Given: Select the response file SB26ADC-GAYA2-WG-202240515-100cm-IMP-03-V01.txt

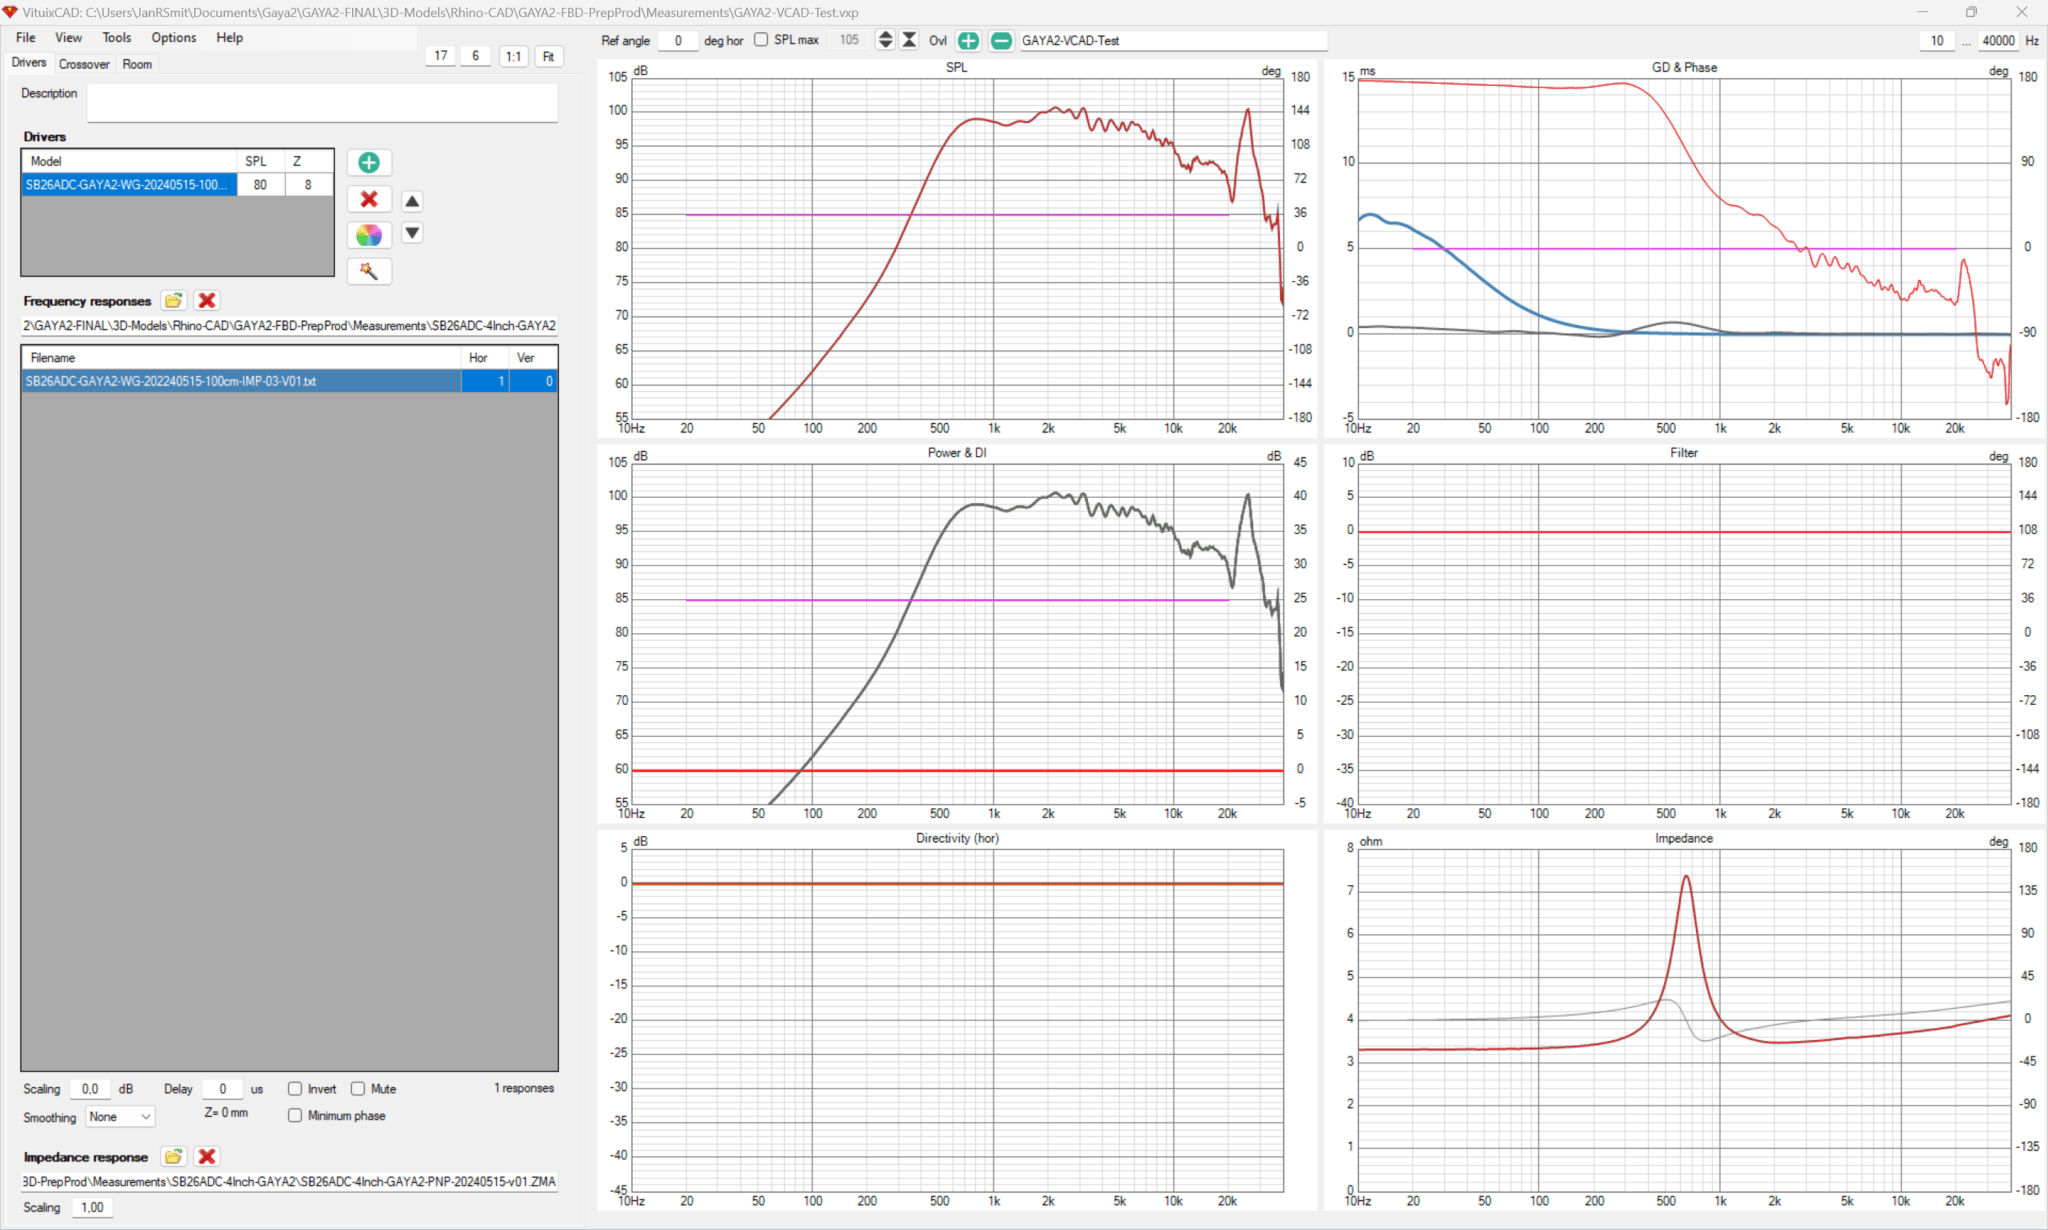Looking at the screenshot, I should pos(241,381).
